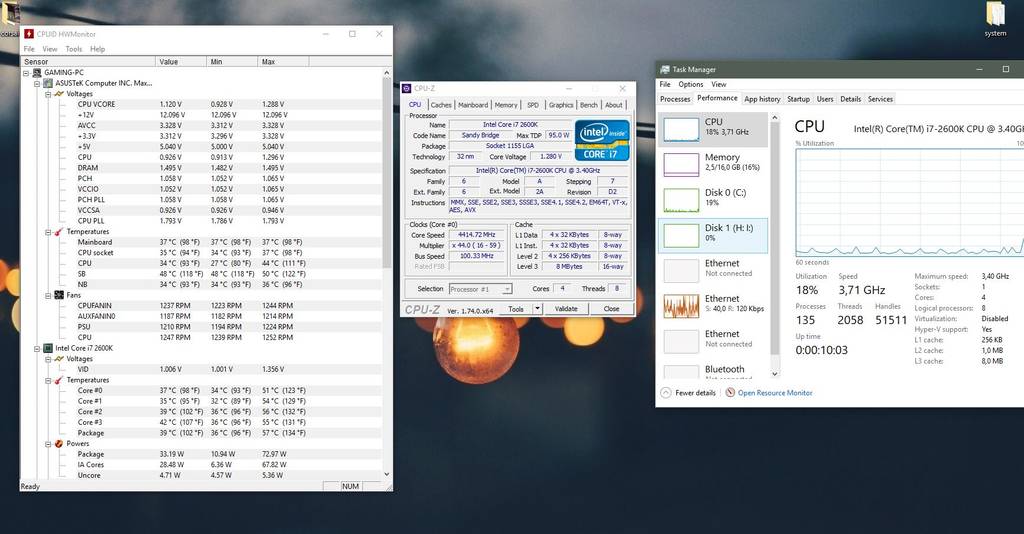Click the GAMING-PC computer icon in HWMonitor
This screenshot has height=534, width=1024.
pos(37,72)
